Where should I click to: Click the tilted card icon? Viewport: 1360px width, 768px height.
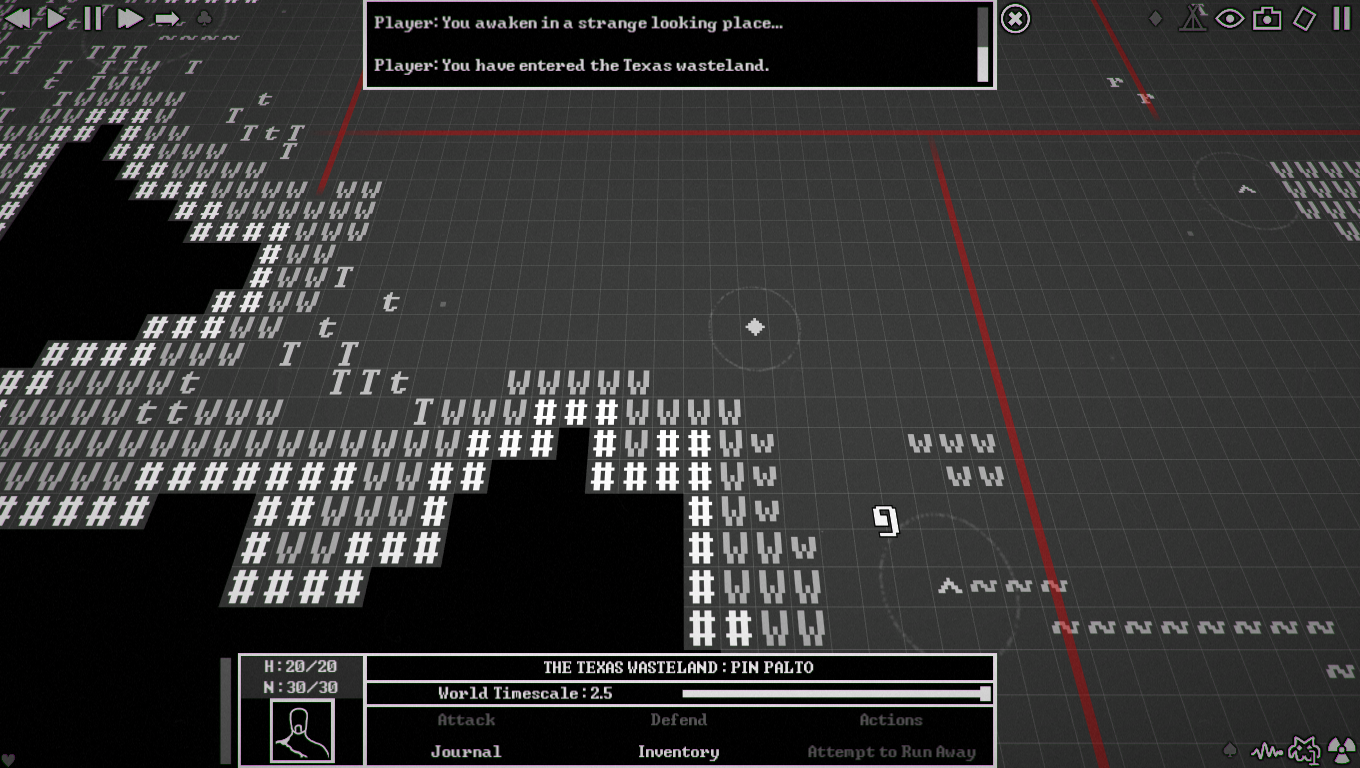tap(1304, 18)
